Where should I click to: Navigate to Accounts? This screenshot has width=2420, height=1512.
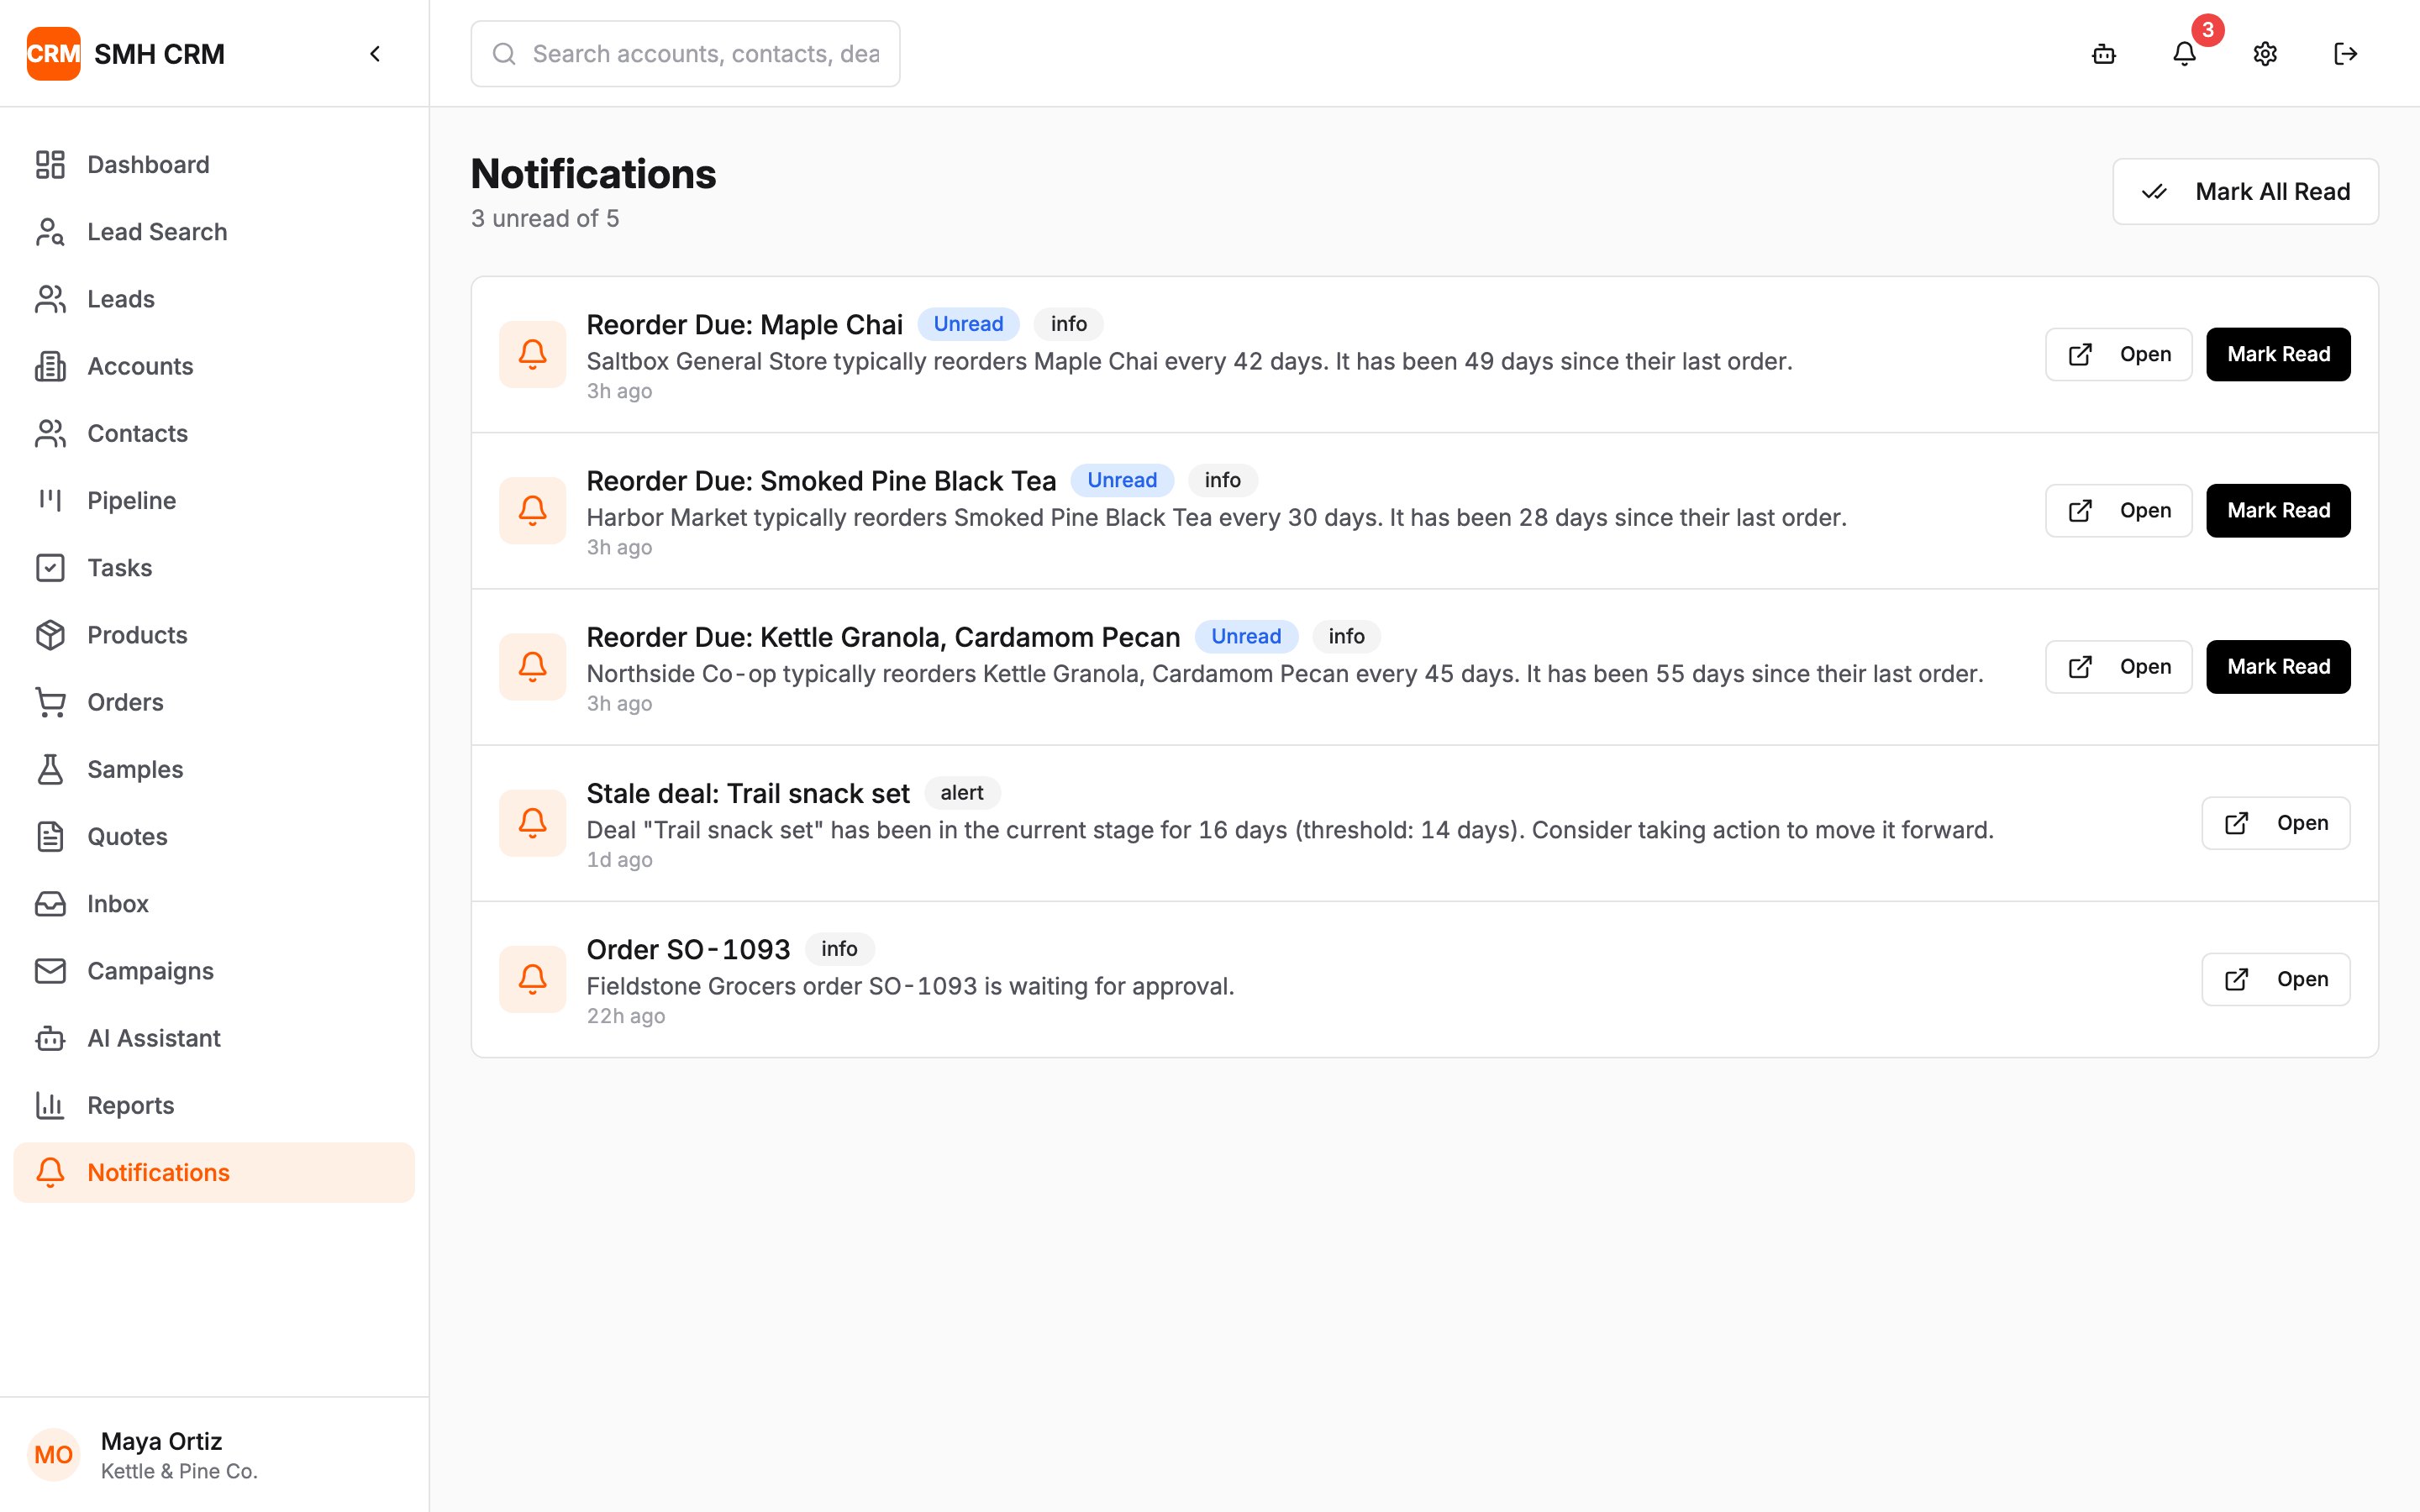point(214,366)
